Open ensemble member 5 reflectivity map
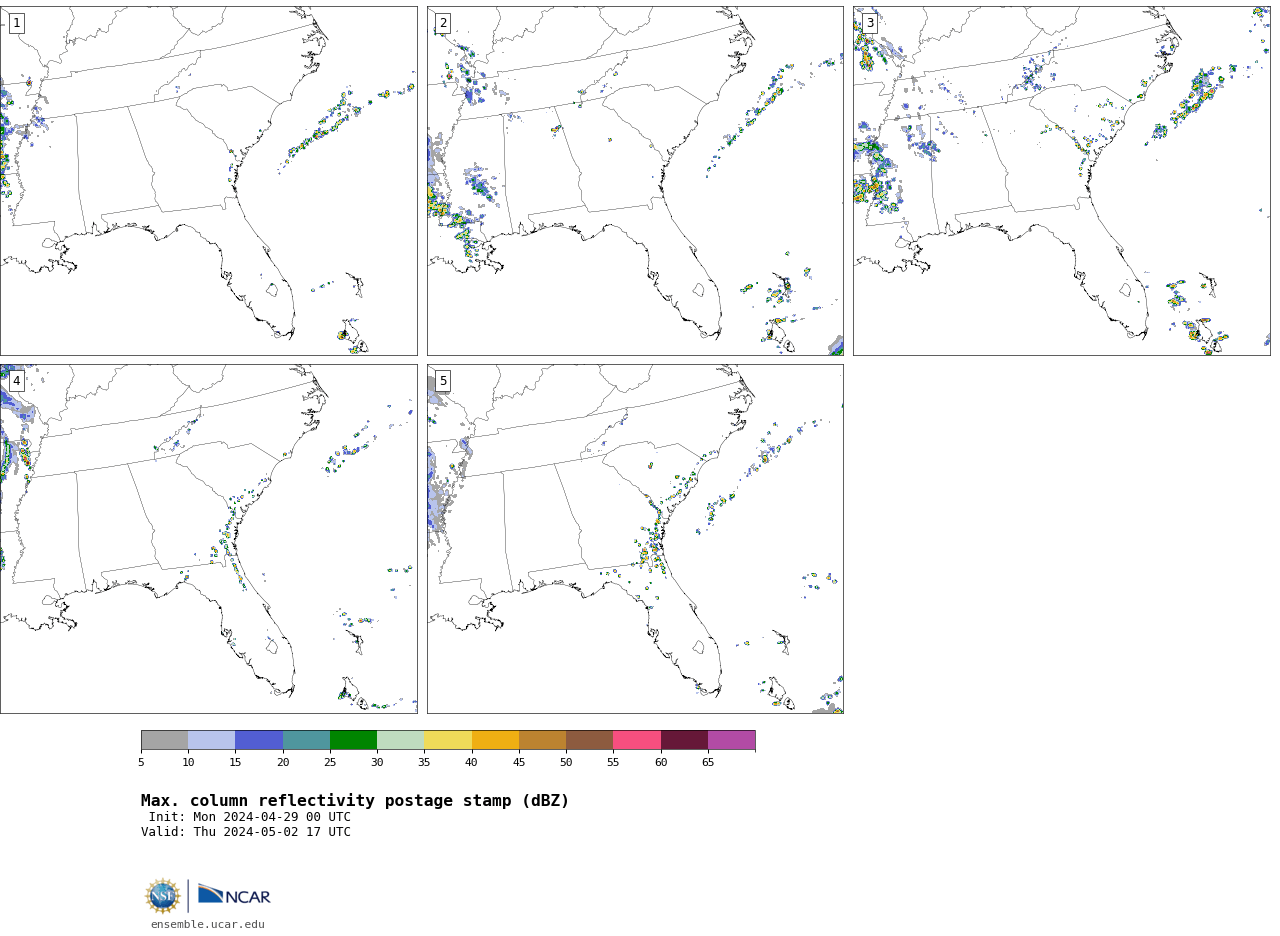This screenshot has width=1280, height=936. coord(635,539)
